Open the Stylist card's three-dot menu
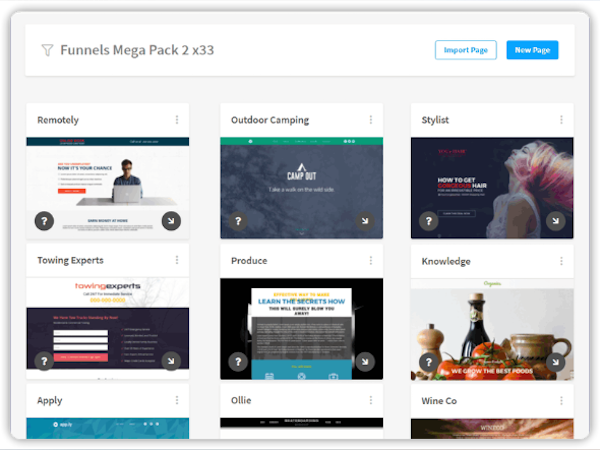Viewport: 600px width, 450px height. click(x=561, y=120)
